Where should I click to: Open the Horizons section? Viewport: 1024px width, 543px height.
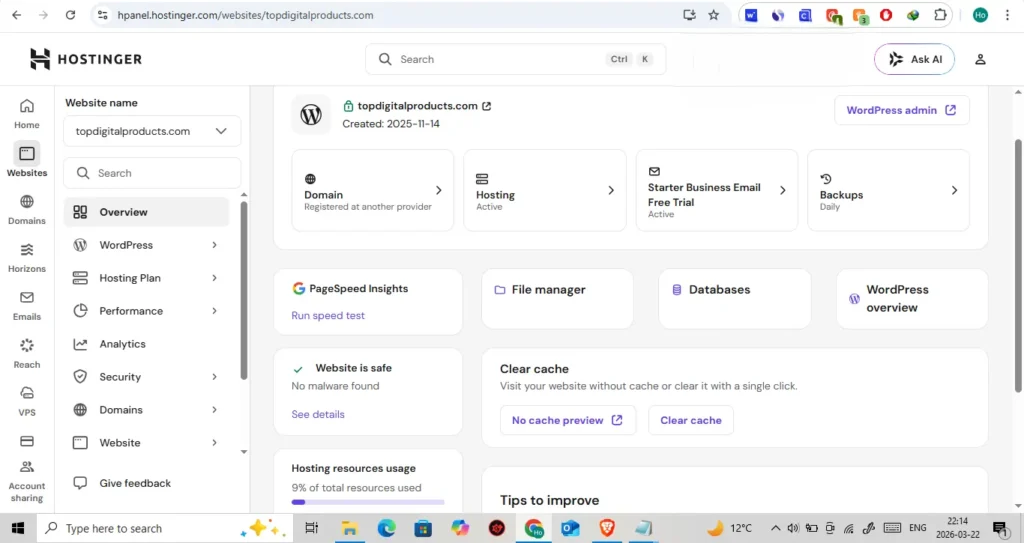pyautogui.click(x=27, y=257)
